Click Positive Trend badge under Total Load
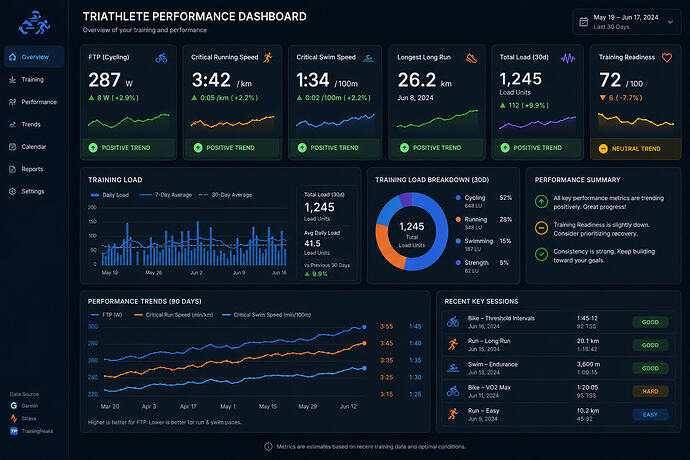This screenshot has width=690, height=460. [537, 148]
